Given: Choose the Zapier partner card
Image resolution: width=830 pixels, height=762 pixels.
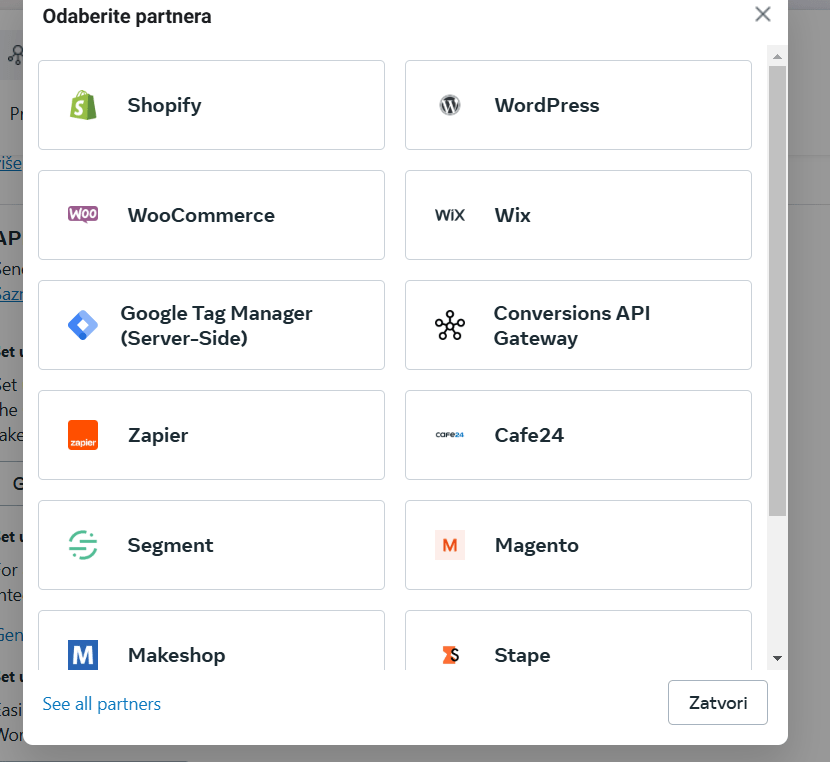Looking at the screenshot, I should [x=211, y=435].
